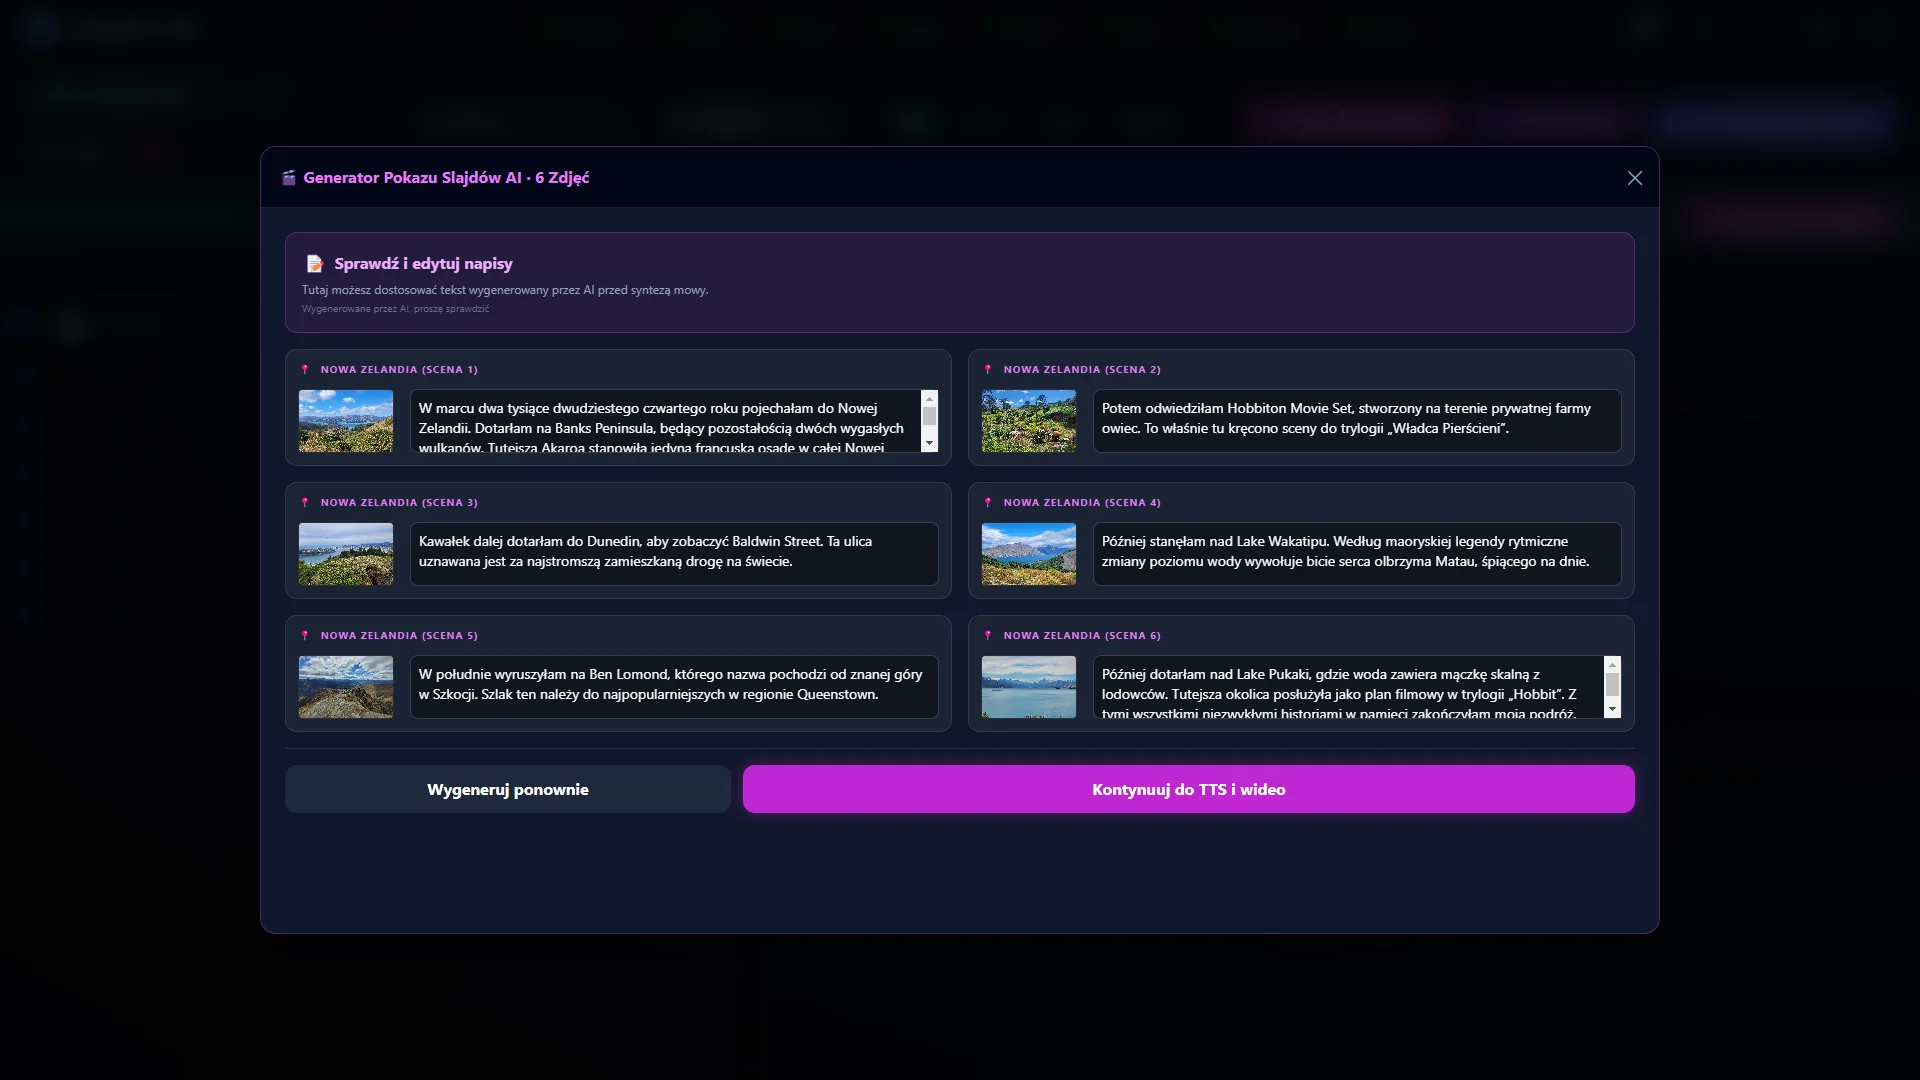Image resolution: width=1920 pixels, height=1080 pixels.
Task: Click the pin icon for Scena 2
Action: [988, 370]
